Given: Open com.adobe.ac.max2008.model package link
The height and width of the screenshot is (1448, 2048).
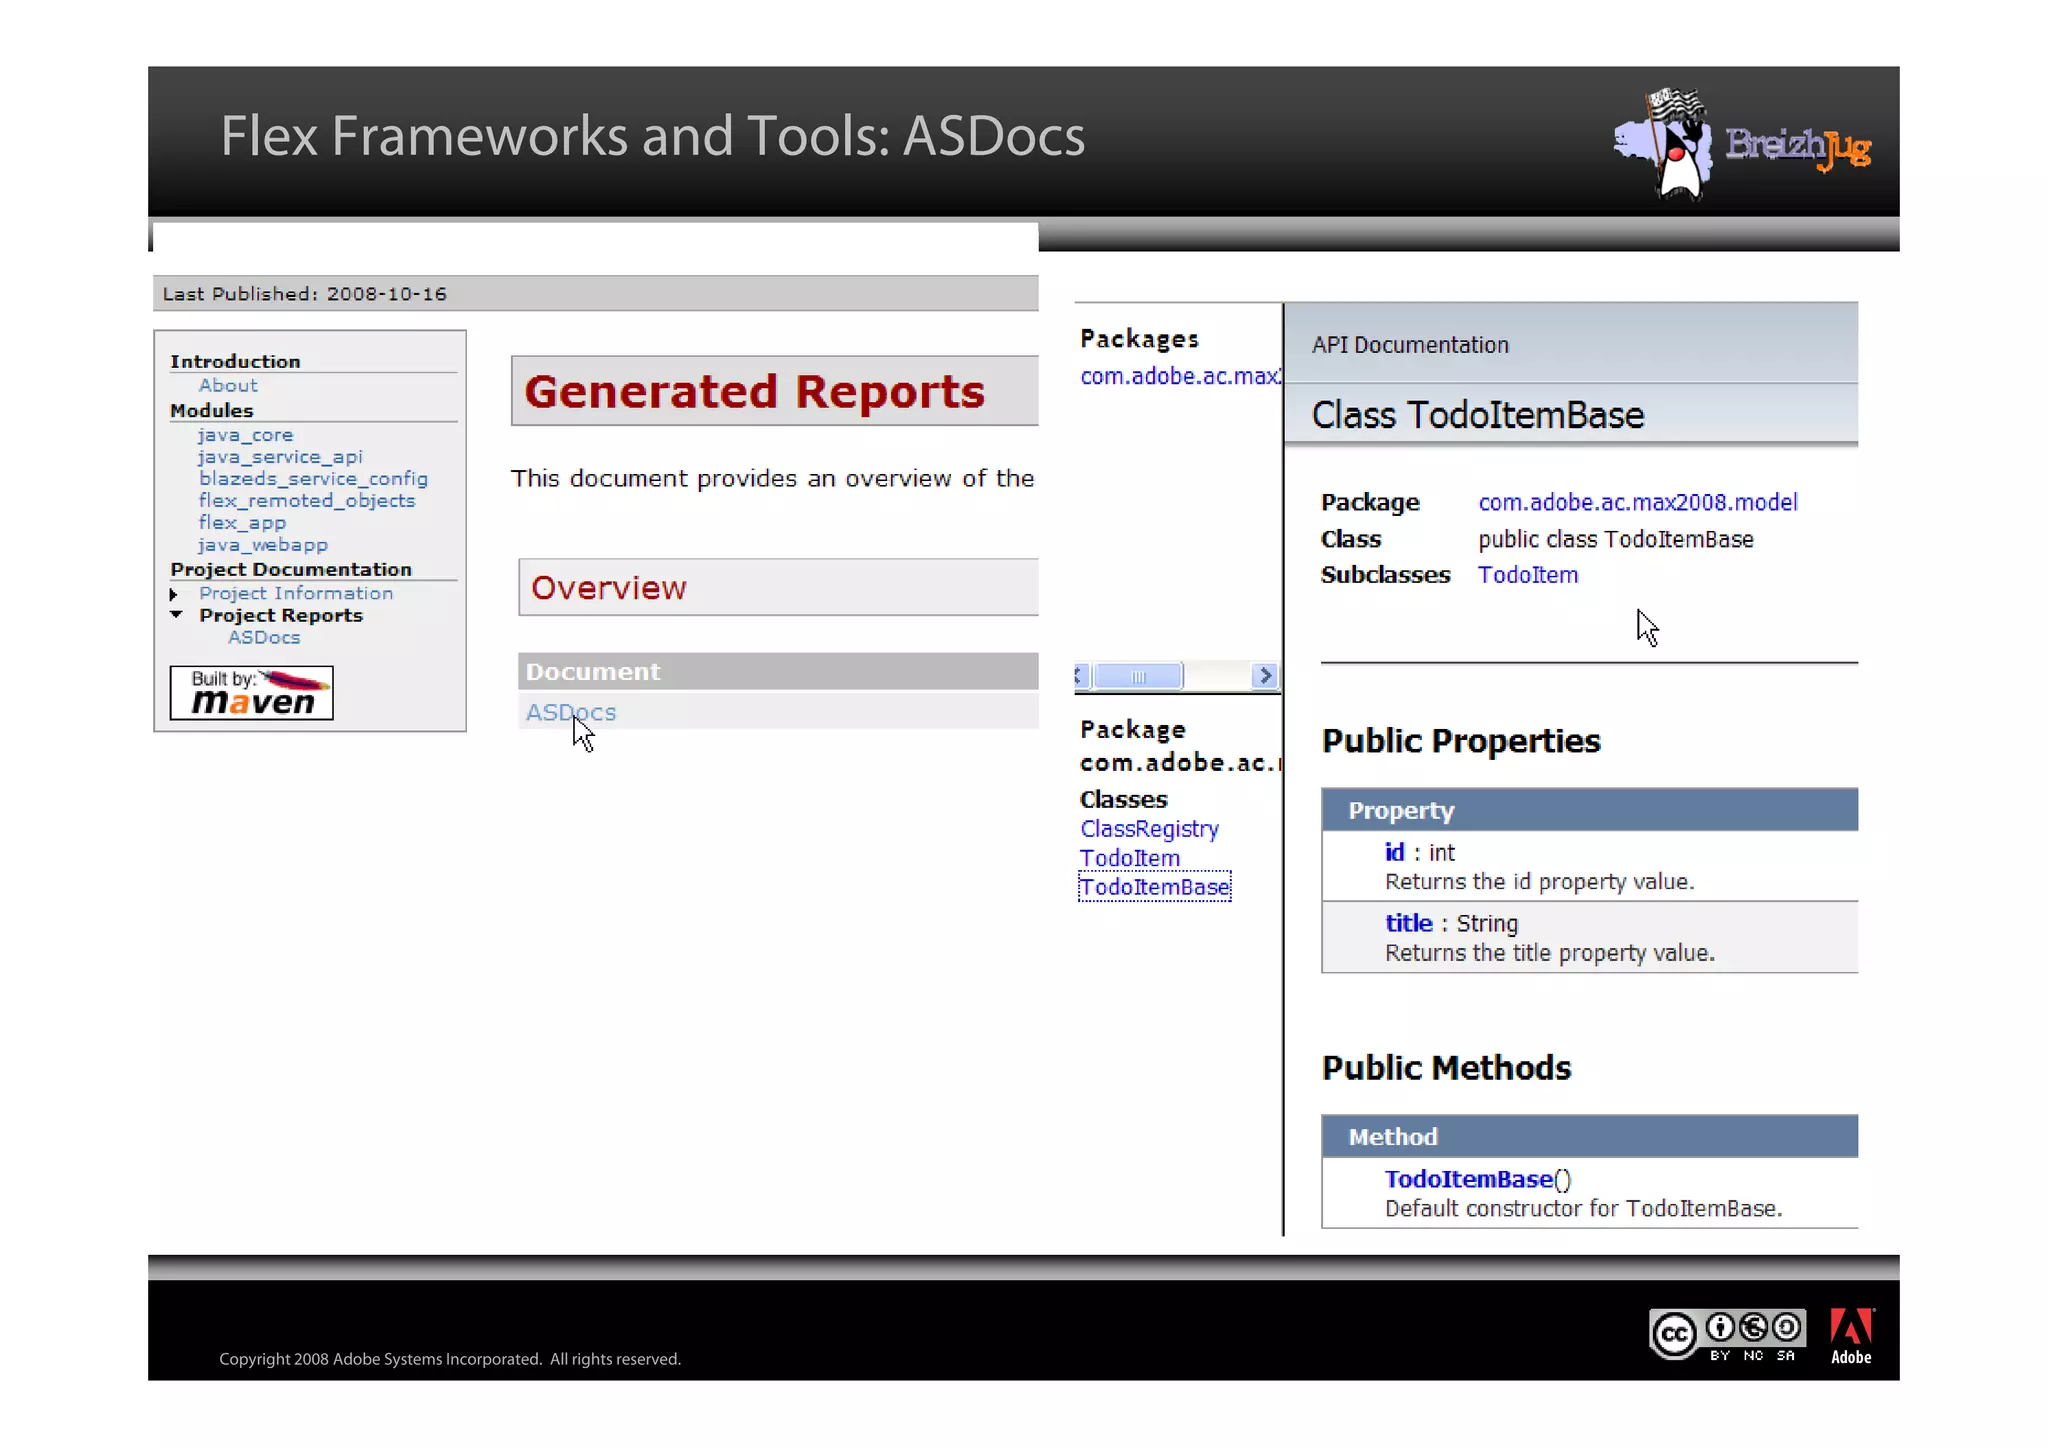Looking at the screenshot, I should (1637, 502).
